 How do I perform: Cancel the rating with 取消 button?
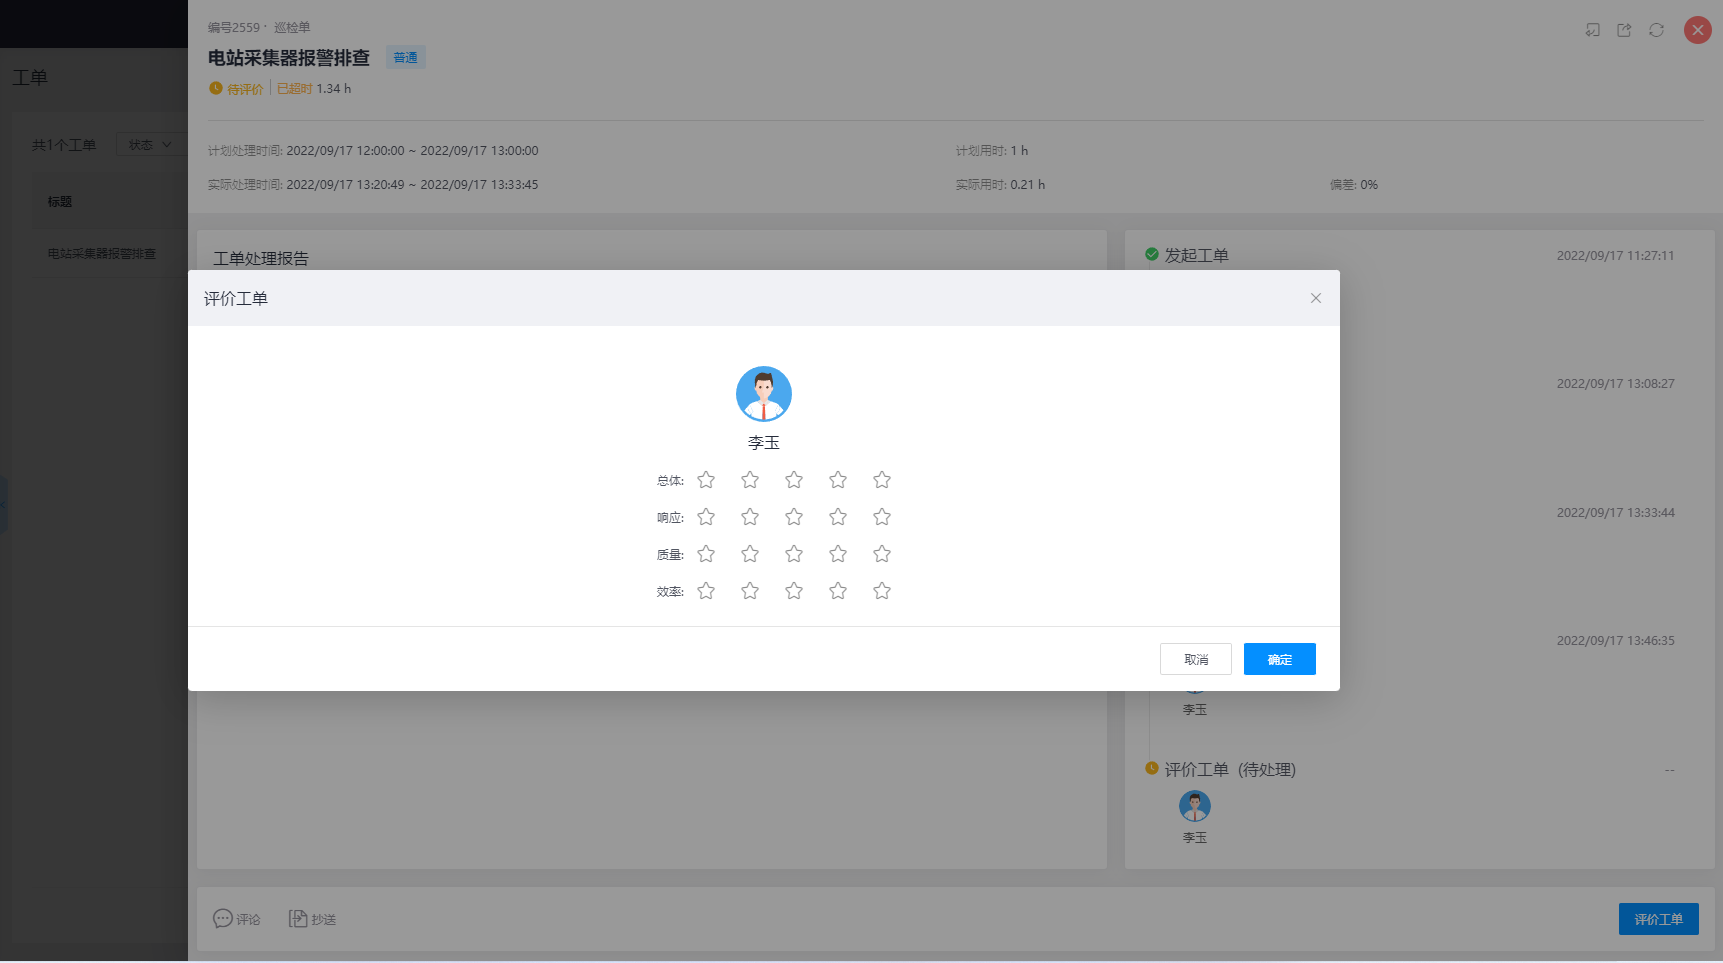(x=1195, y=659)
